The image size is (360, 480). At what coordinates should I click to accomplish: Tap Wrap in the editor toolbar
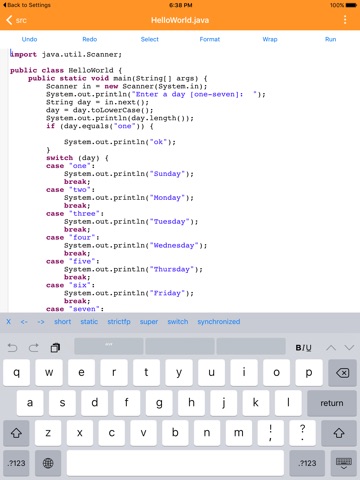pyautogui.click(x=270, y=39)
